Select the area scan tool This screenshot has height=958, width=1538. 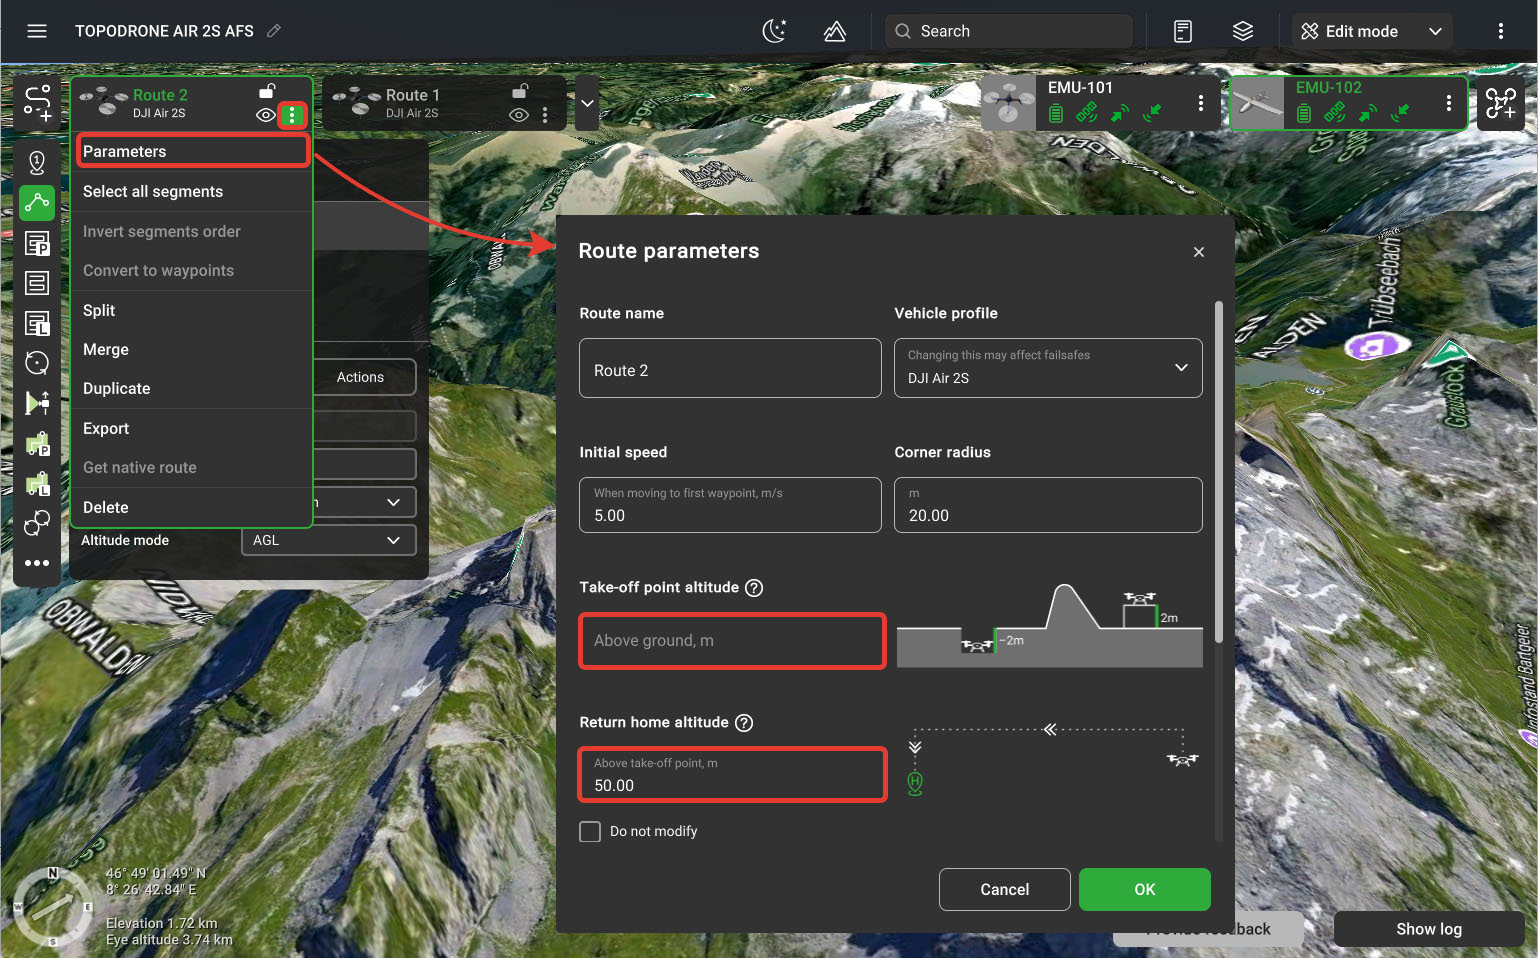point(37,283)
